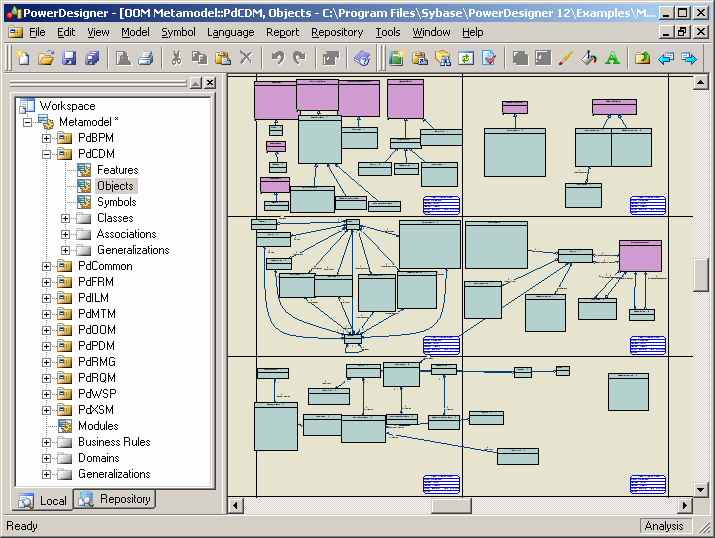Click the Fill Color bucket icon
This screenshot has height=538, width=715.
point(589,58)
